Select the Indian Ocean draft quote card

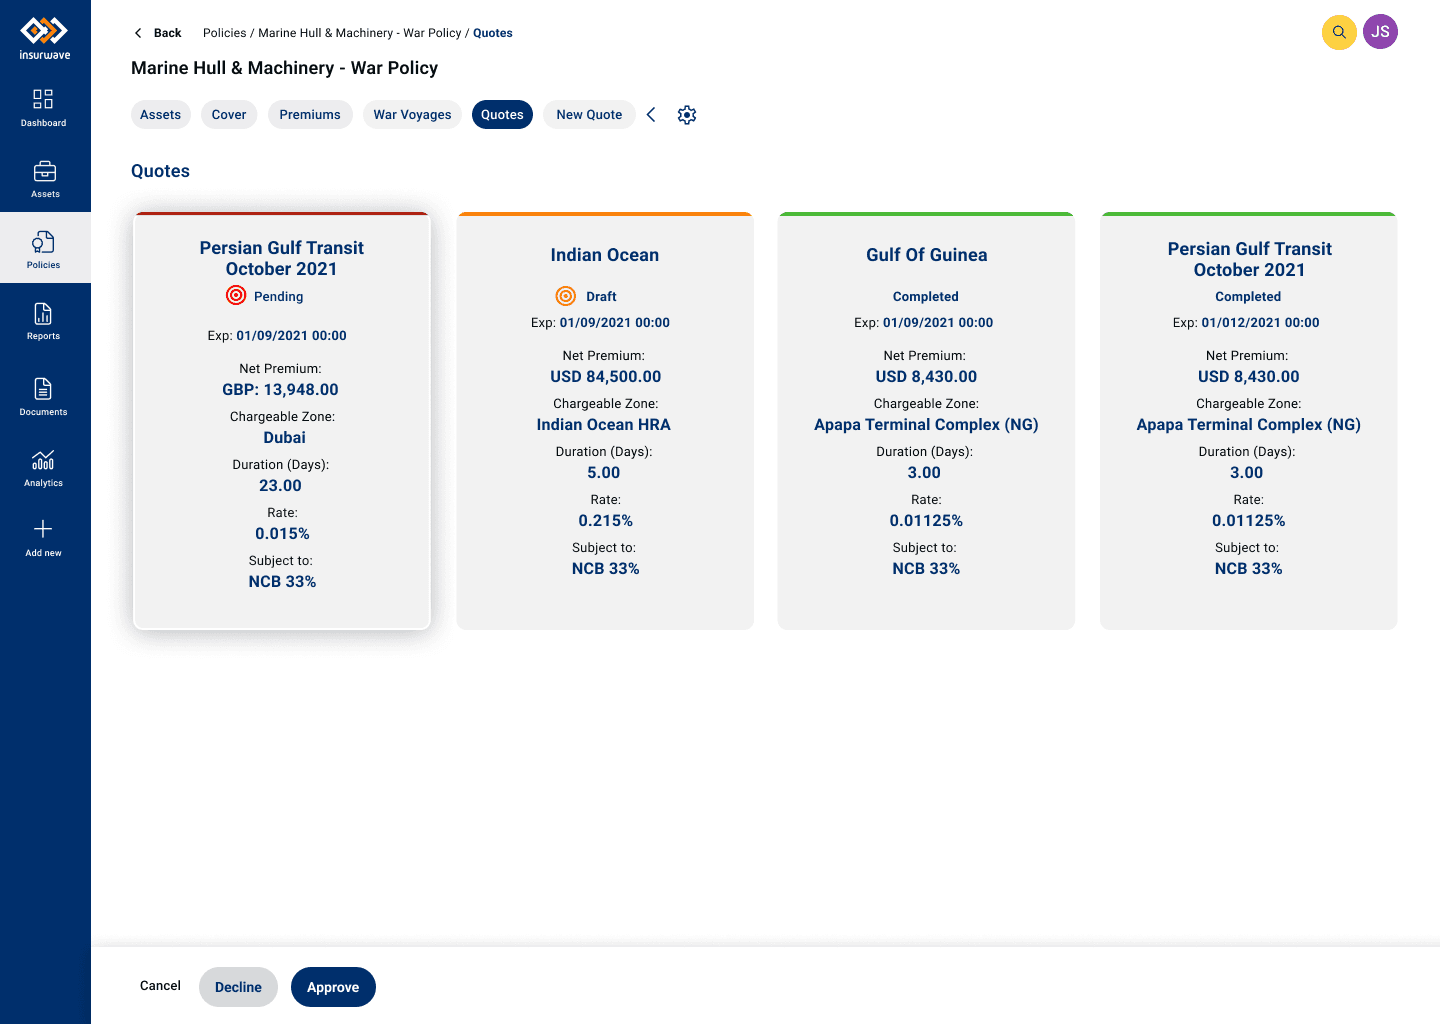pyautogui.click(x=605, y=421)
